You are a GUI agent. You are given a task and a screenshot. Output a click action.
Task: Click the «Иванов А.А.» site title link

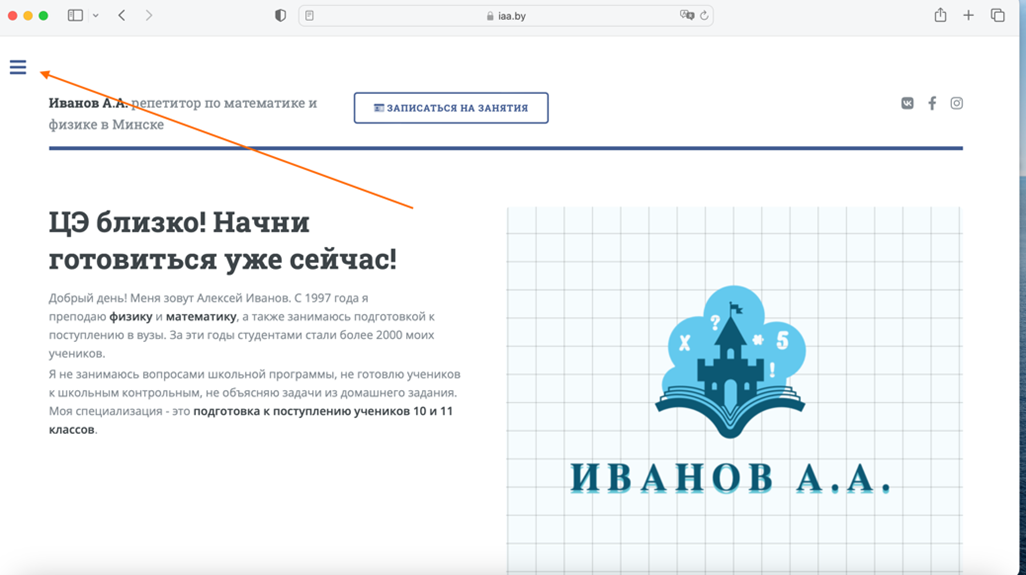tap(88, 103)
